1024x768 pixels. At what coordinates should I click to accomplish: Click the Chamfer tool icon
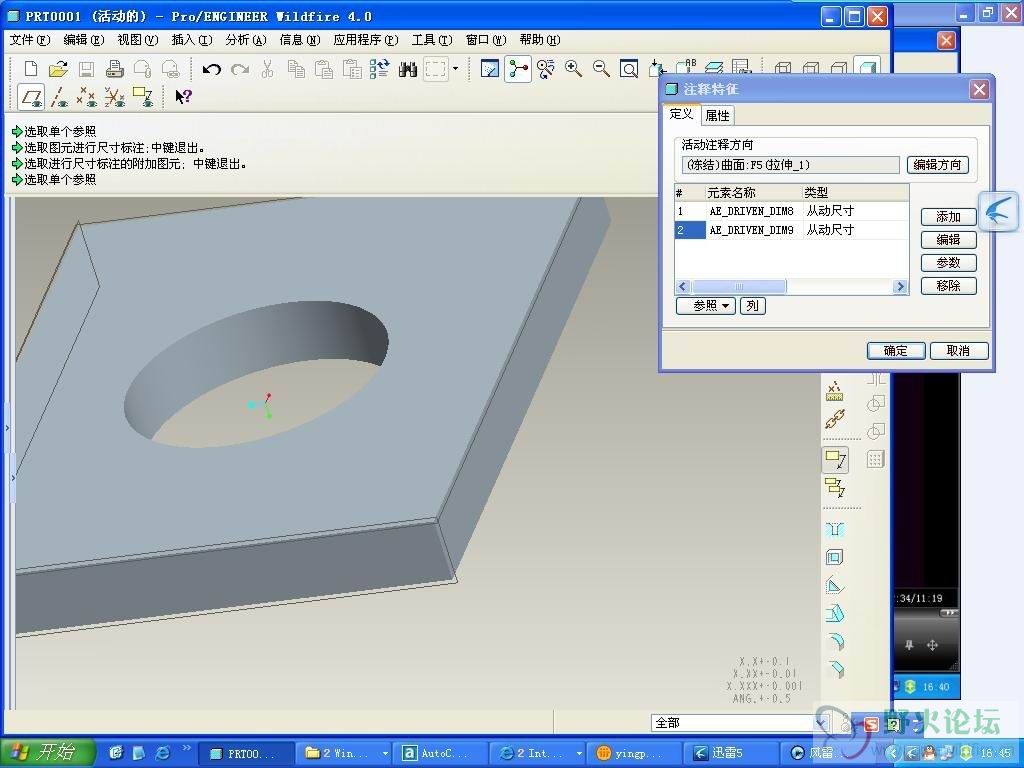pyautogui.click(x=835, y=669)
